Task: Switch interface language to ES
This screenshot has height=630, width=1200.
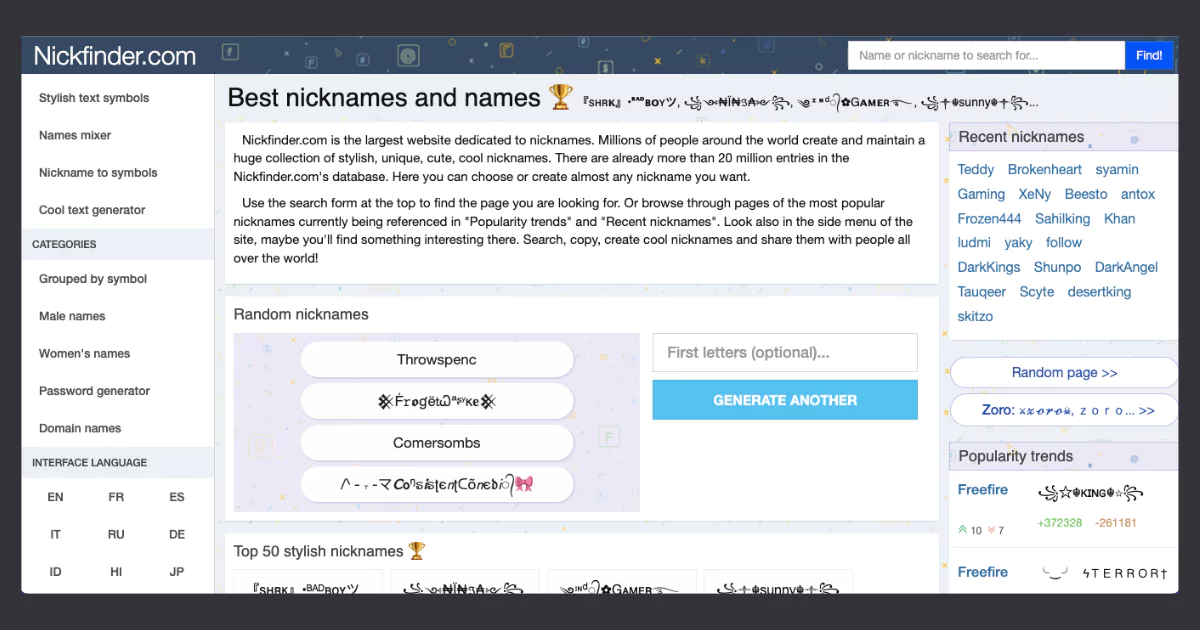Action: click(177, 497)
